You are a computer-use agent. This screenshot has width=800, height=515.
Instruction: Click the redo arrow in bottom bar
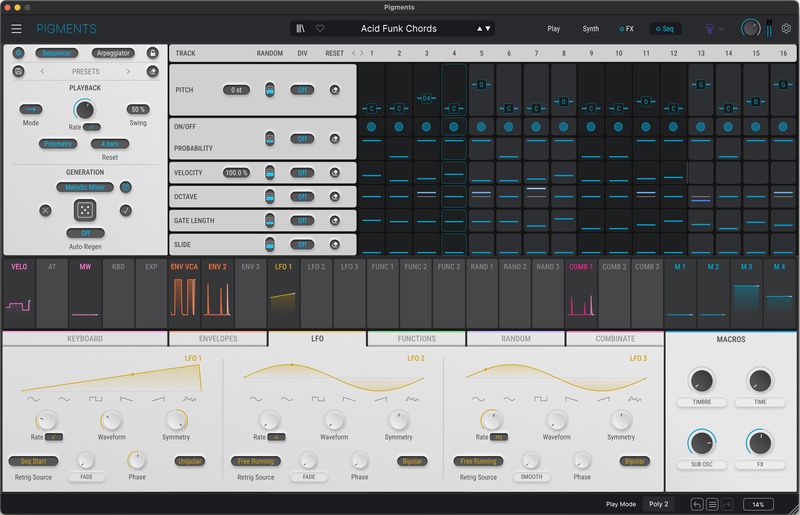(728, 504)
